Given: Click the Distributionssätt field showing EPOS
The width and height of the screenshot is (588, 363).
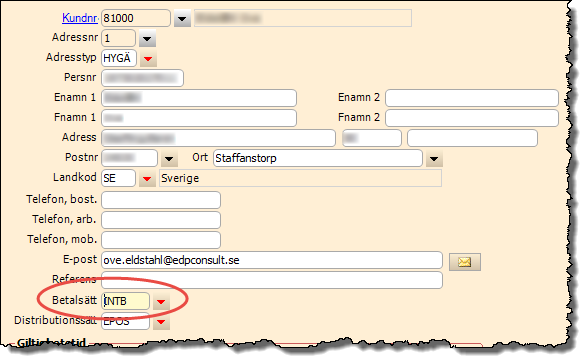Looking at the screenshot, I should (126, 321).
